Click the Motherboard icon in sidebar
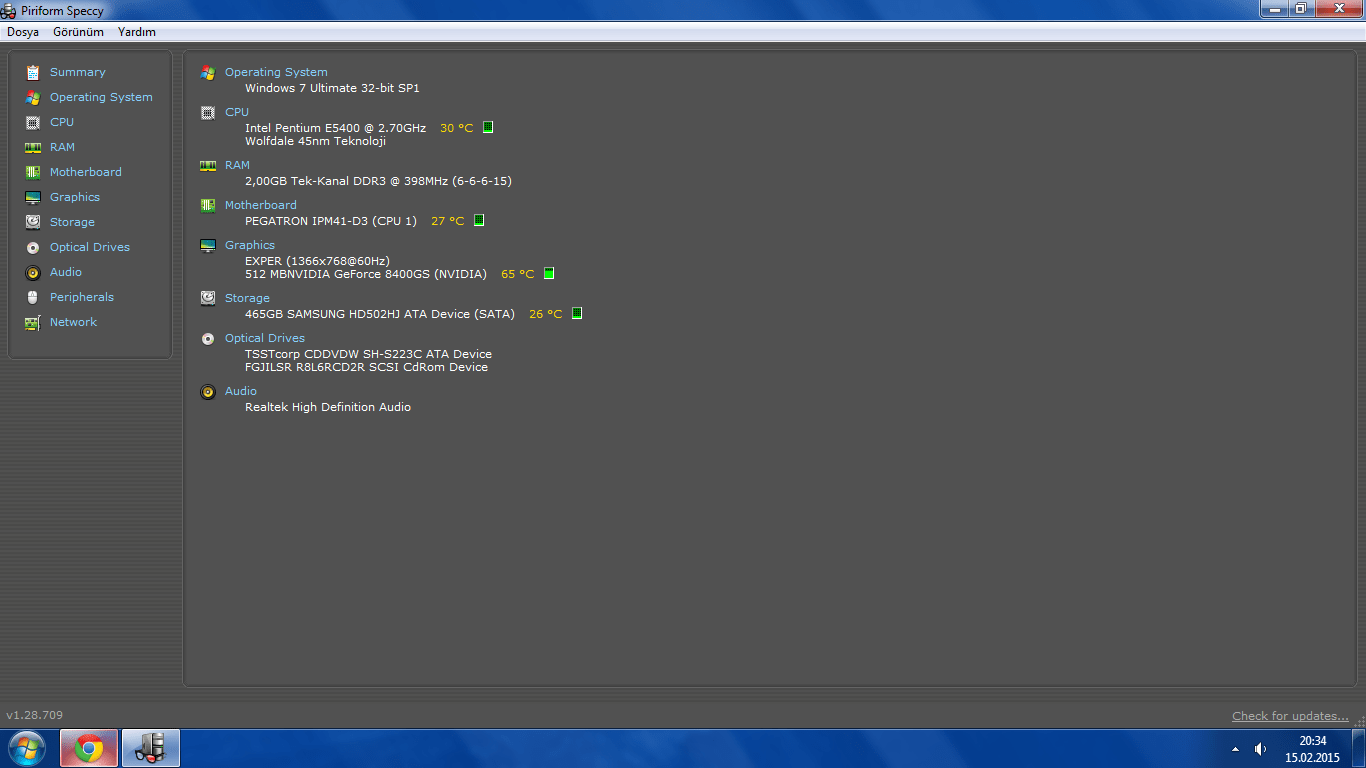Image resolution: width=1366 pixels, height=768 pixels. click(x=33, y=172)
